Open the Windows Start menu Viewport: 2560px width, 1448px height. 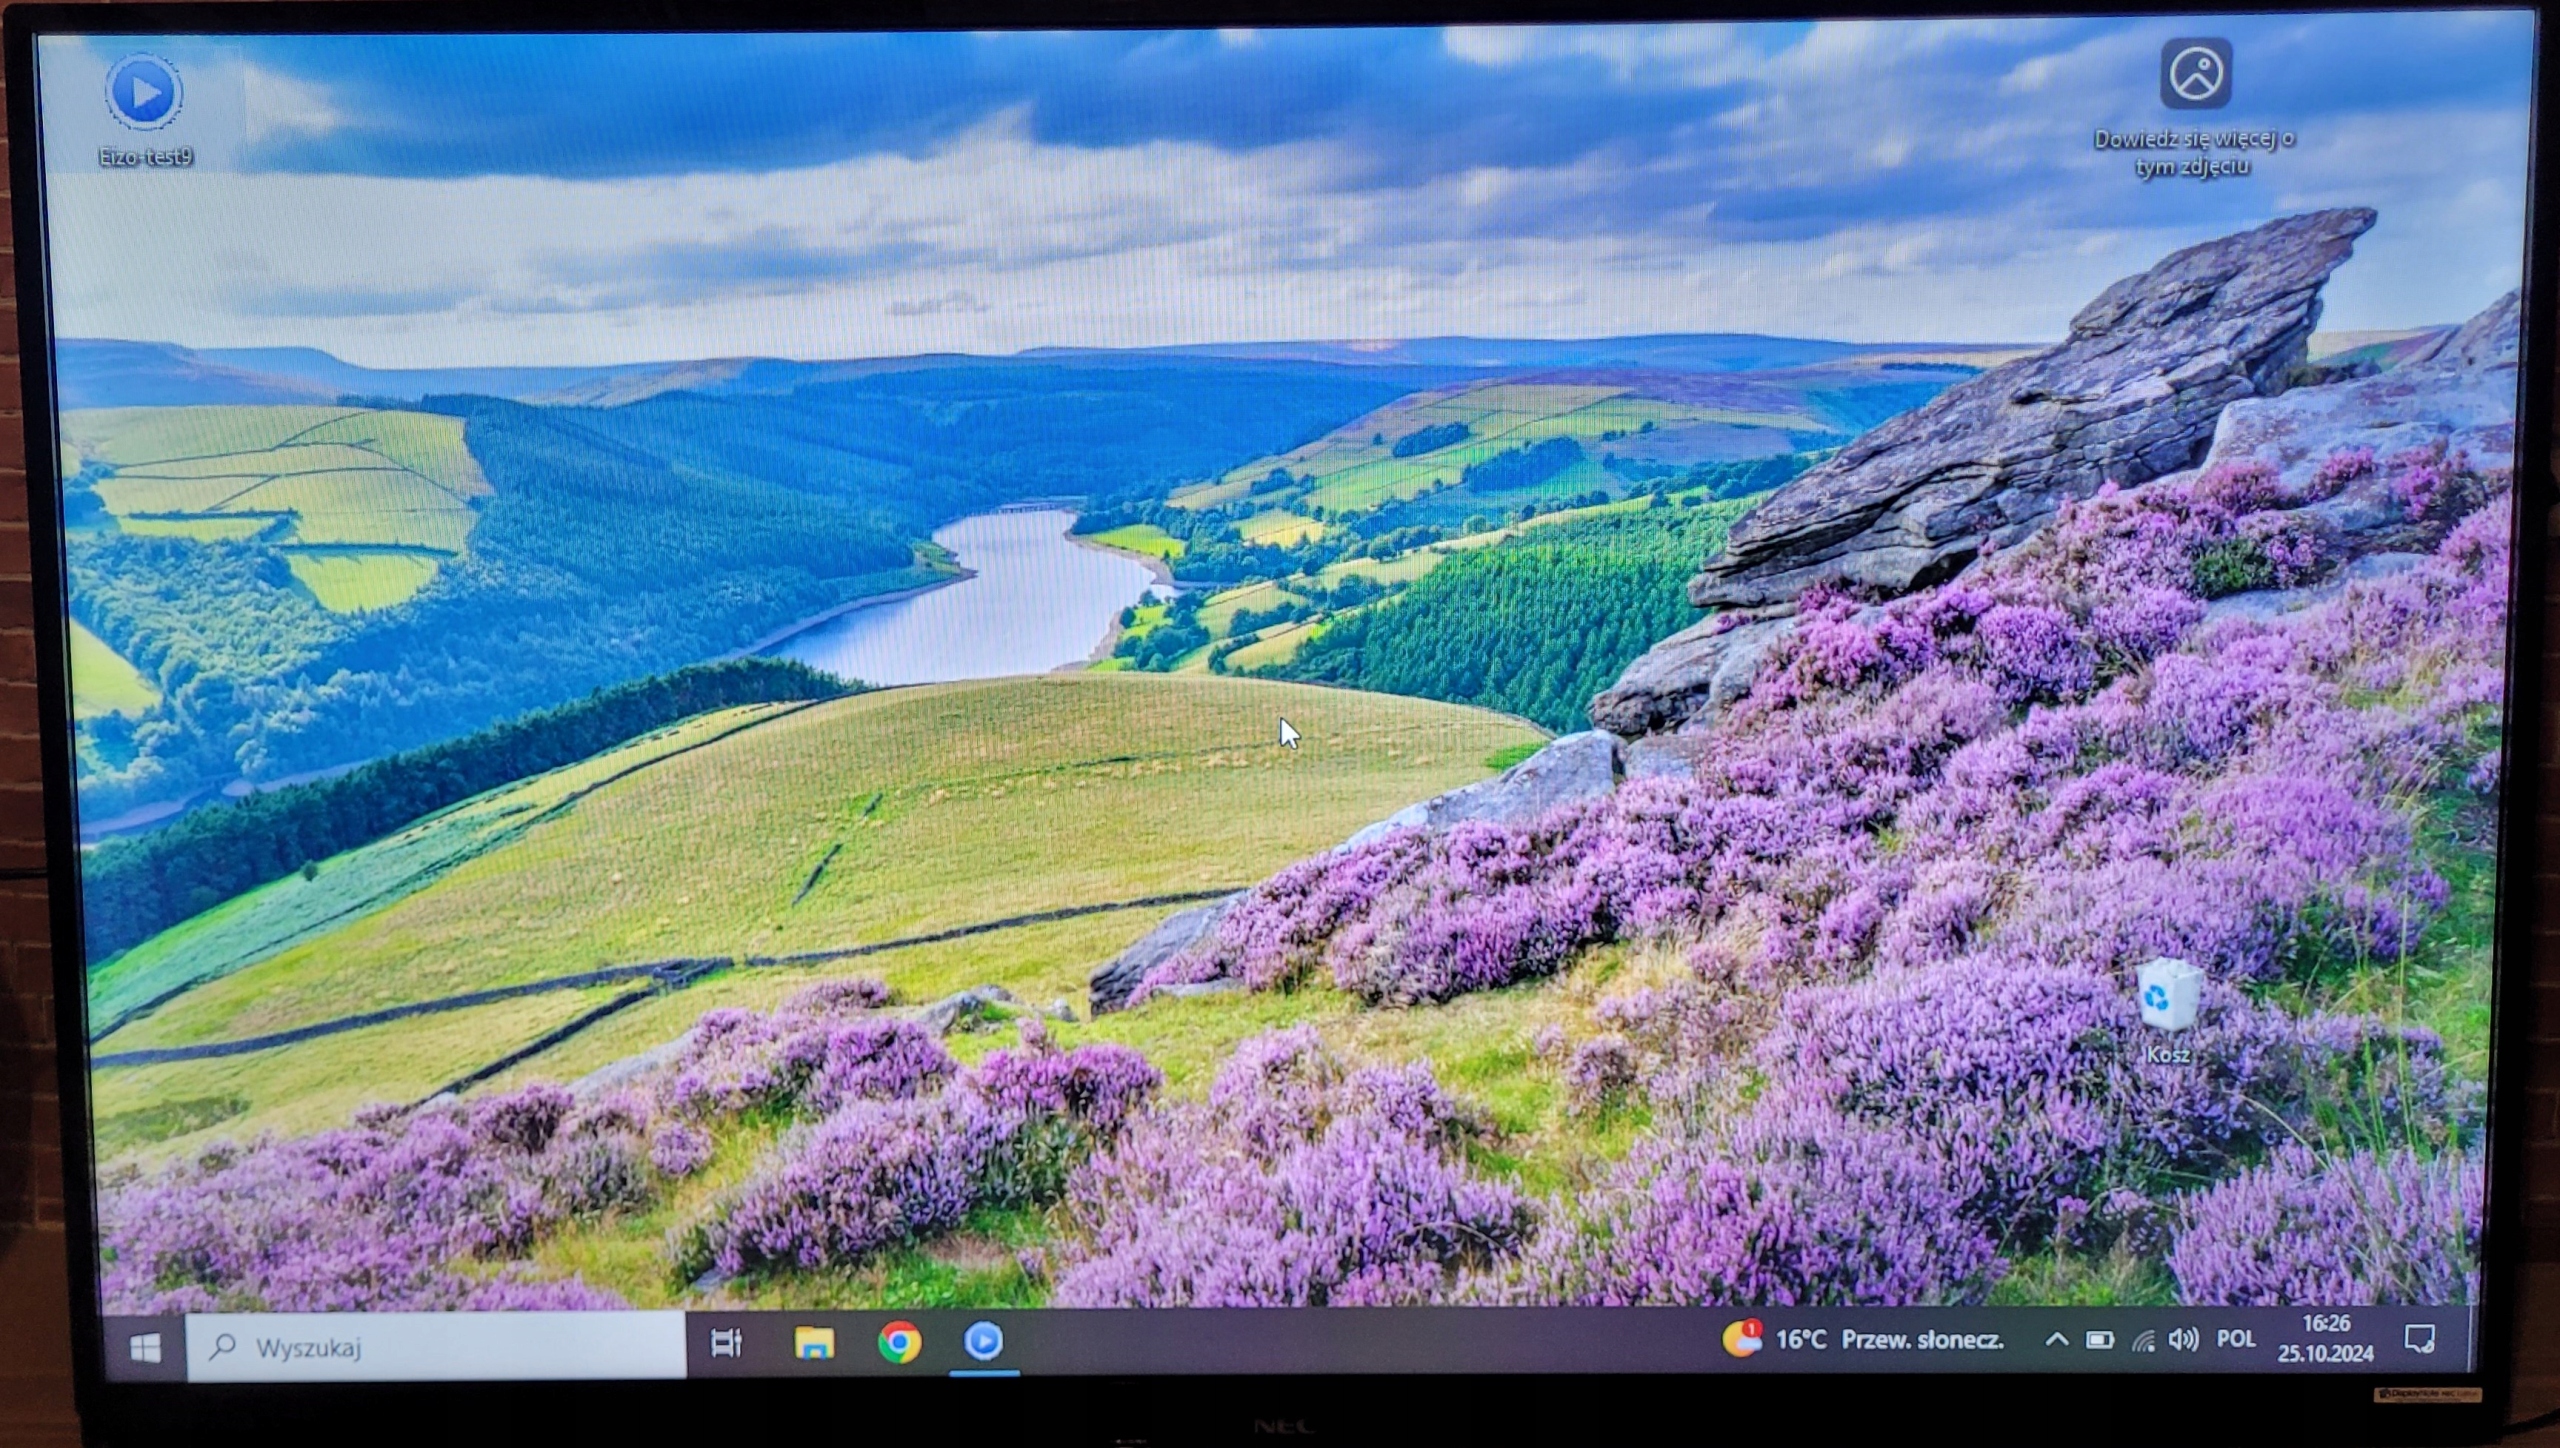pyautogui.click(x=146, y=1347)
